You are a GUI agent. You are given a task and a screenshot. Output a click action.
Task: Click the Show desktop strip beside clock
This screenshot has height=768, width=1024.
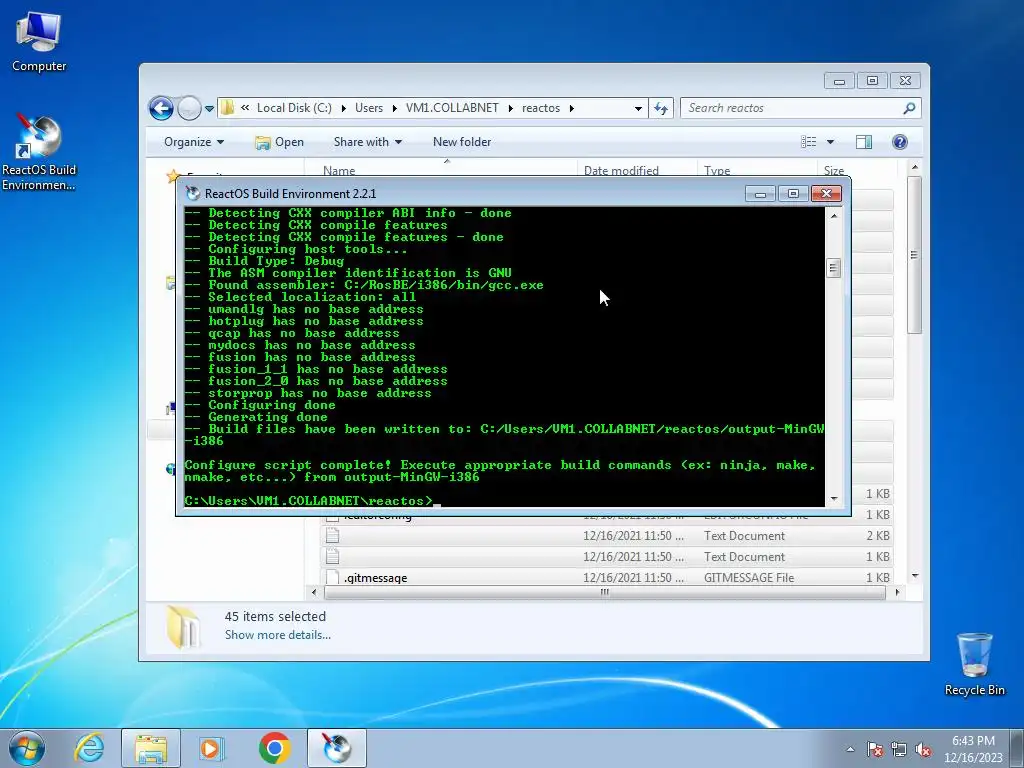1017,748
